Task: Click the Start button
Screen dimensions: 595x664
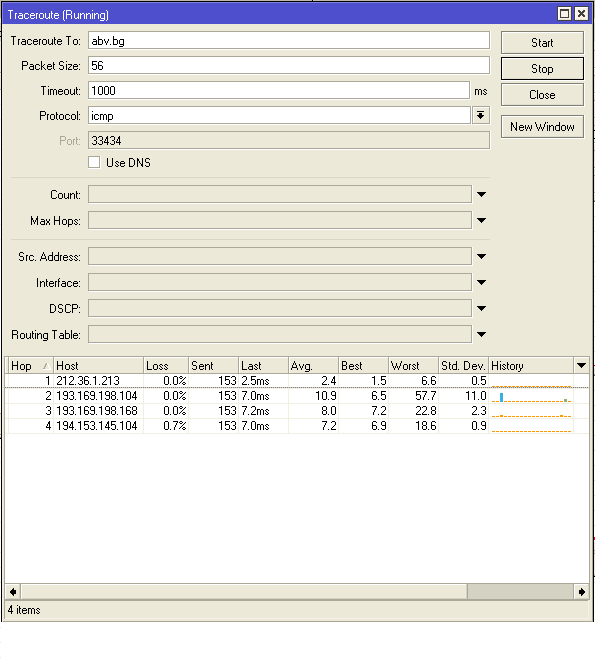Action: (x=542, y=42)
